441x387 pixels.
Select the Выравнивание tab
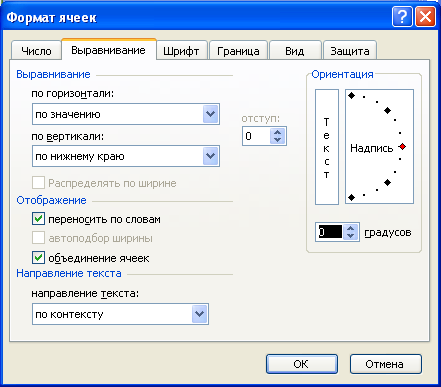(x=109, y=50)
